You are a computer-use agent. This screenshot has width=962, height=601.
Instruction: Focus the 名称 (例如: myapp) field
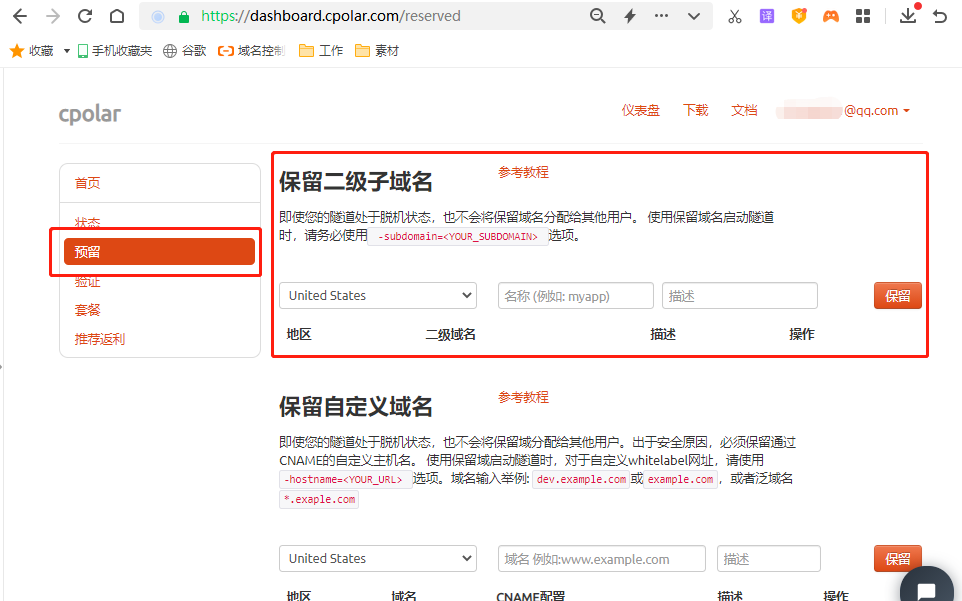tap(575, 296)
